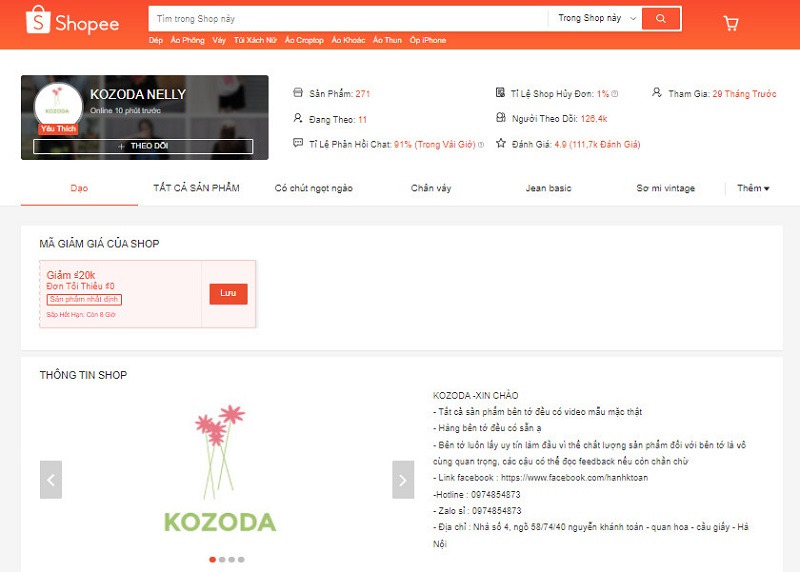Image resolution: width=800 pixels, height=572 pixels.
Task: Select the second carousel indicator dot
Action: click(222, 559)
